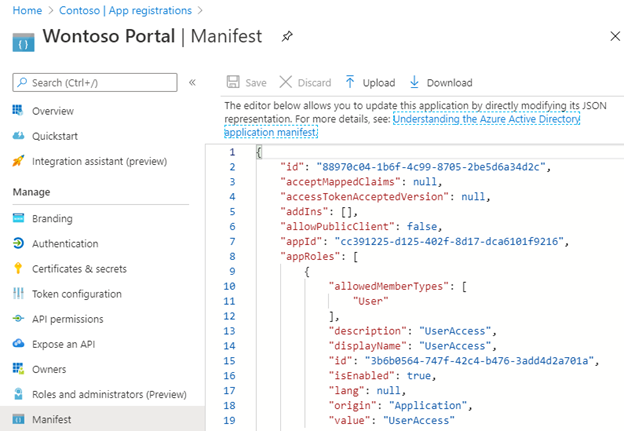Click the Quickstart cloud icon
Viewport: 624px width, 431px height.
coord(18,136)
